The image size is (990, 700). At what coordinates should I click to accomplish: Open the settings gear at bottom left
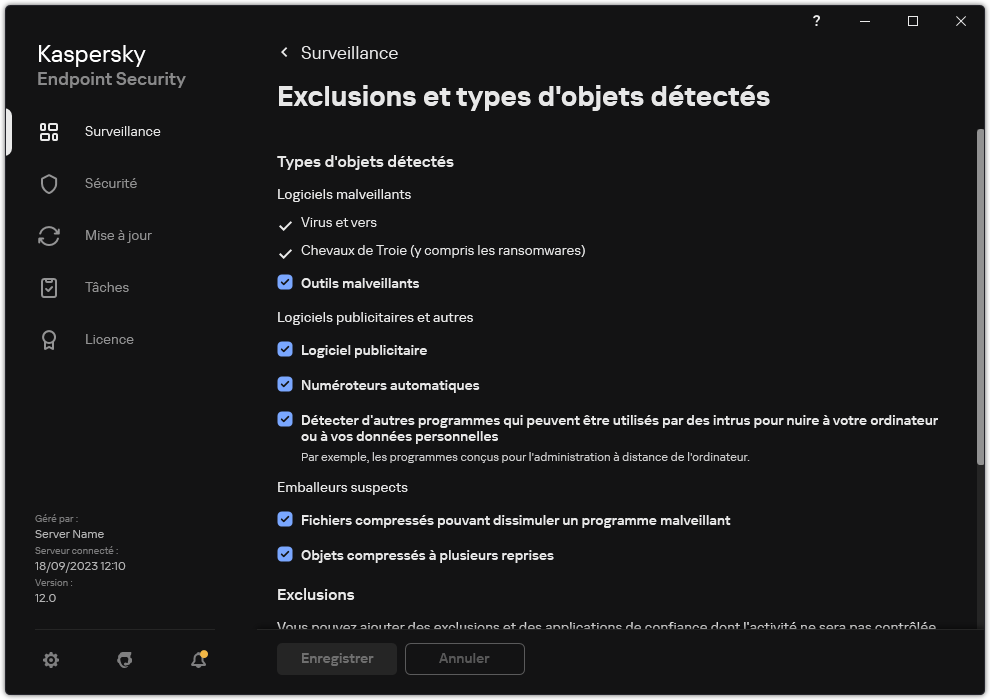pos(50,660)
